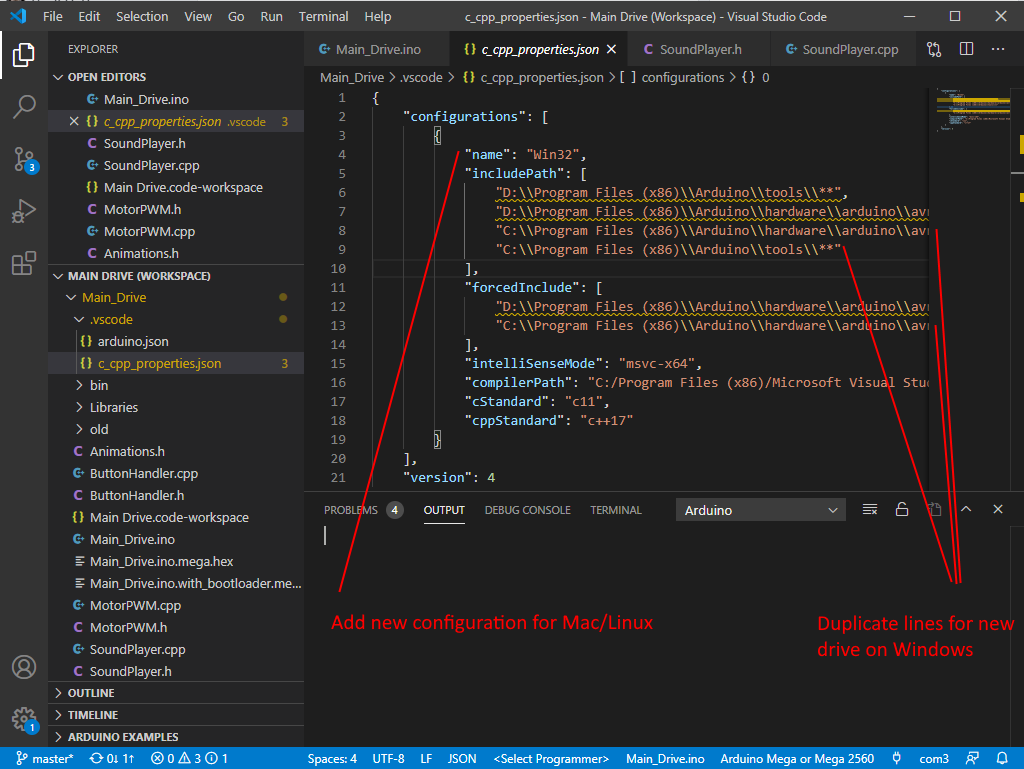Click .vscode in the breadcrumb path
This screenshot has height=769, width=1024.
(x=421, y=78)
